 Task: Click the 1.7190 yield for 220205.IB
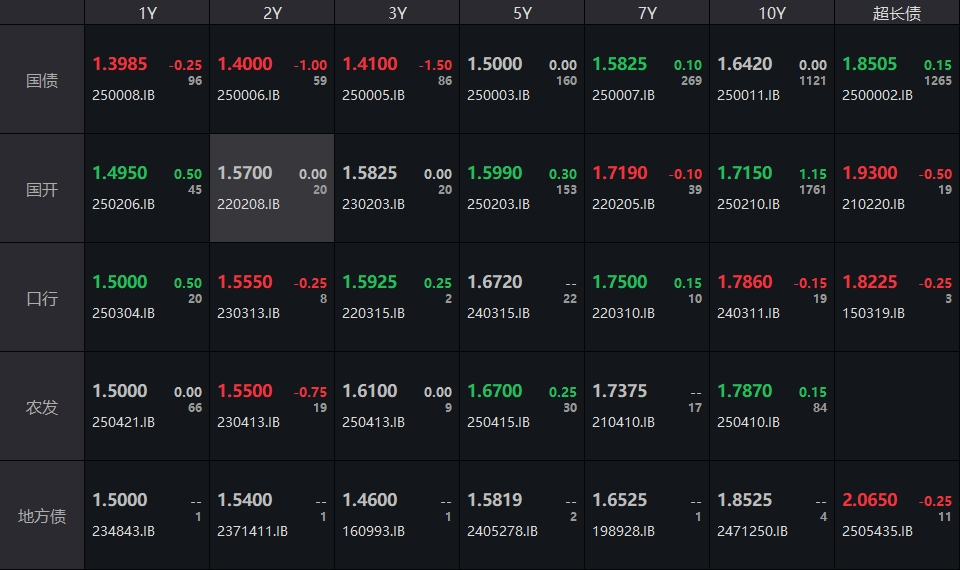click(621, 173)
